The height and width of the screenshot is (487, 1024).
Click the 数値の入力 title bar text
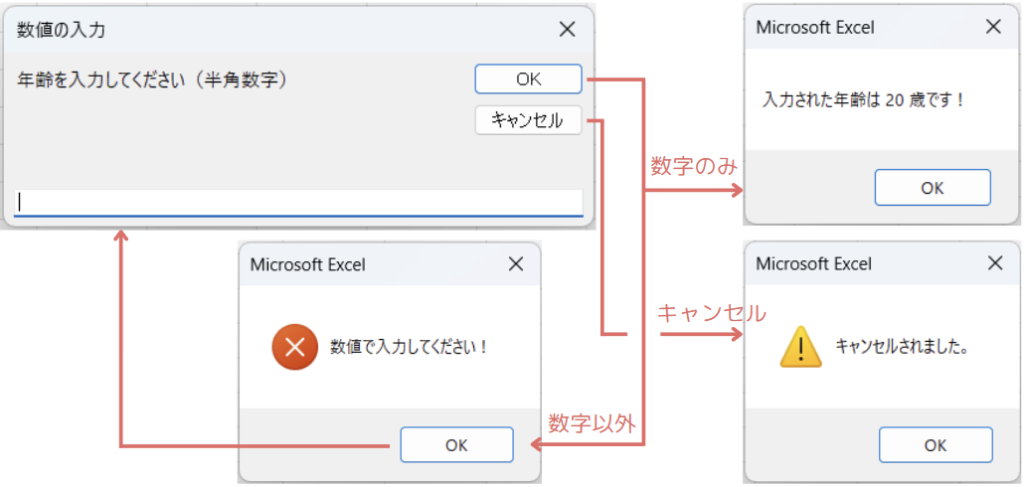(x=62, y=30)
